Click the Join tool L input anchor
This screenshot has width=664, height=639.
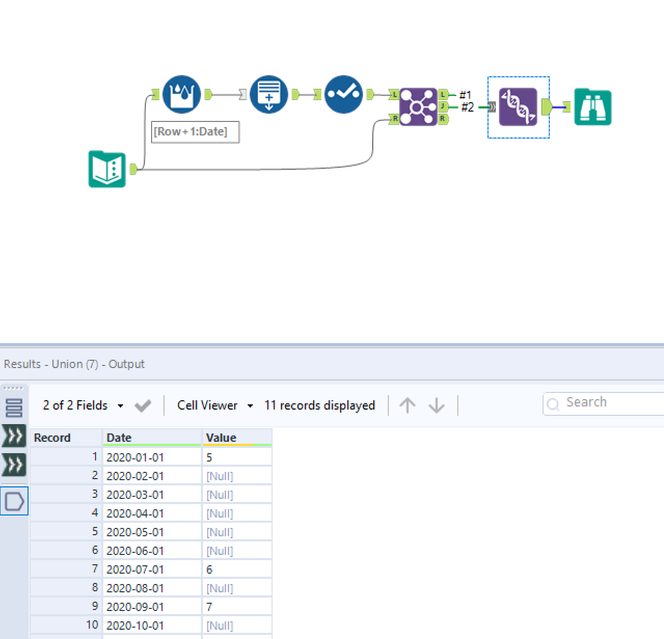(x=394, y=94)
